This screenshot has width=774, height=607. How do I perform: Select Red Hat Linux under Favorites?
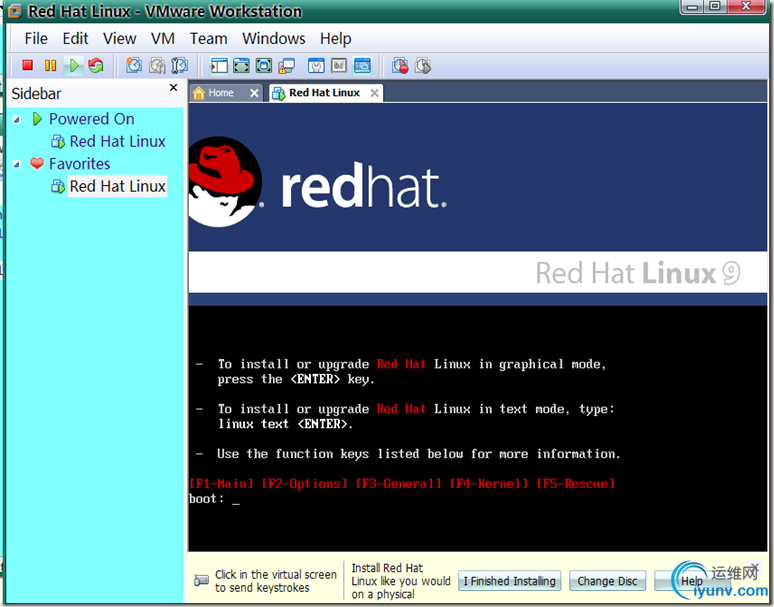(117, 186)
